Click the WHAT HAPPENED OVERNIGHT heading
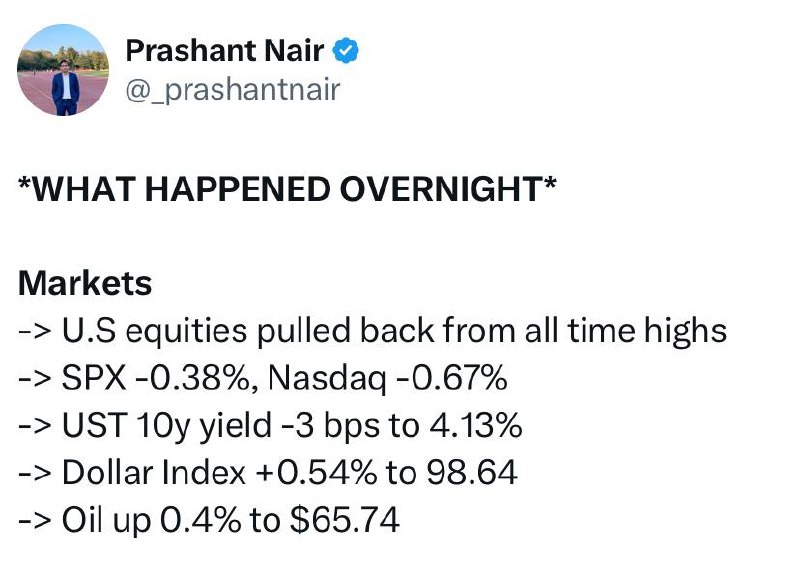Viewport: 800px width, 577px height. click(287, 190)
